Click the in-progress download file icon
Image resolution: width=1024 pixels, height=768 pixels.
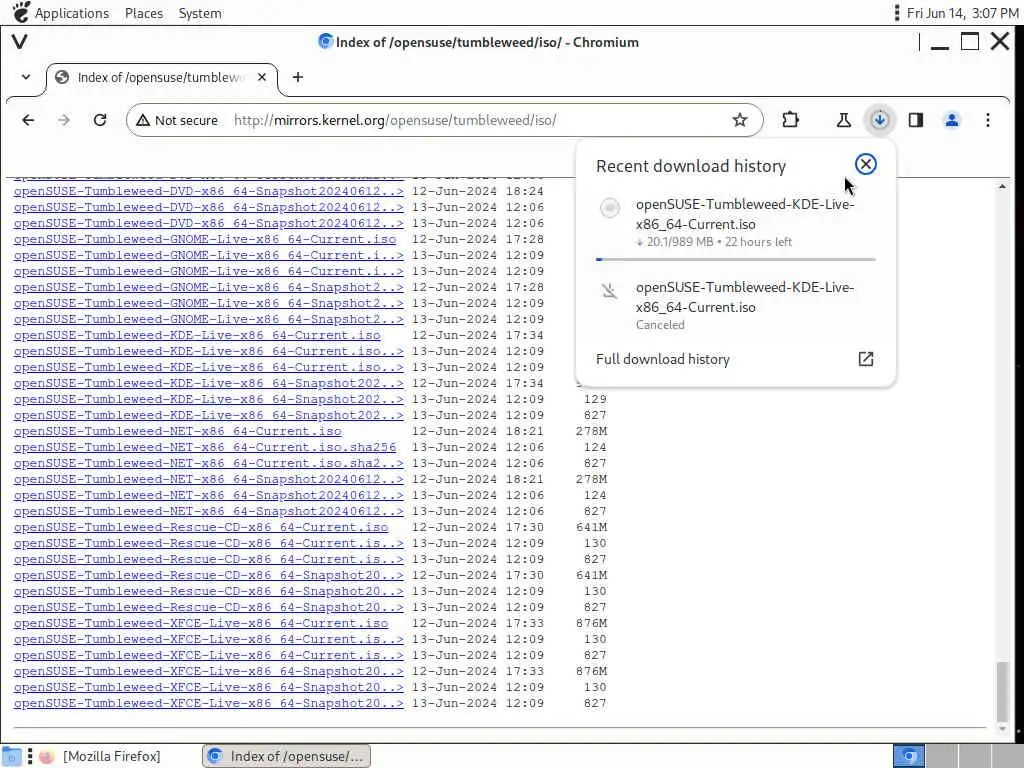coord(610,208)
